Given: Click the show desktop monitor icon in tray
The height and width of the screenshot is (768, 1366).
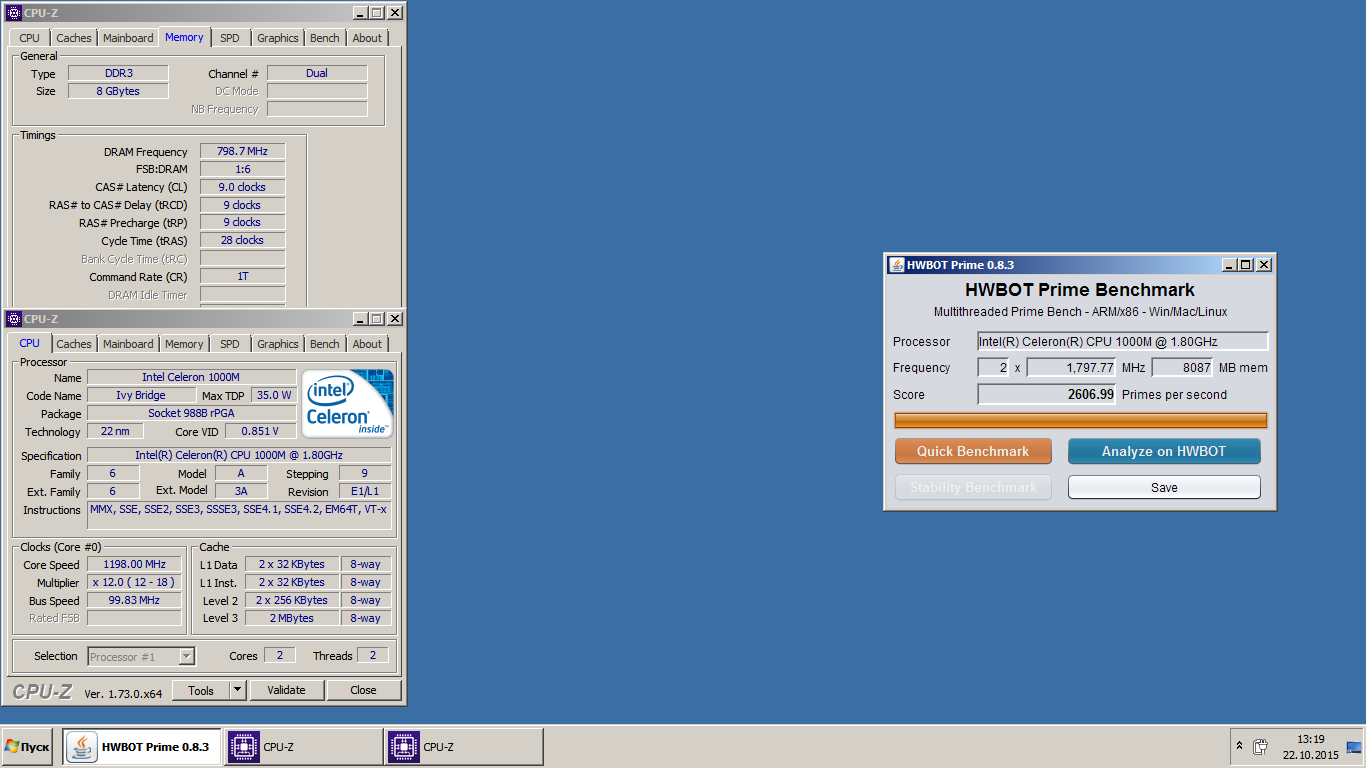Looking at the screenshot, I should 1354,746.
